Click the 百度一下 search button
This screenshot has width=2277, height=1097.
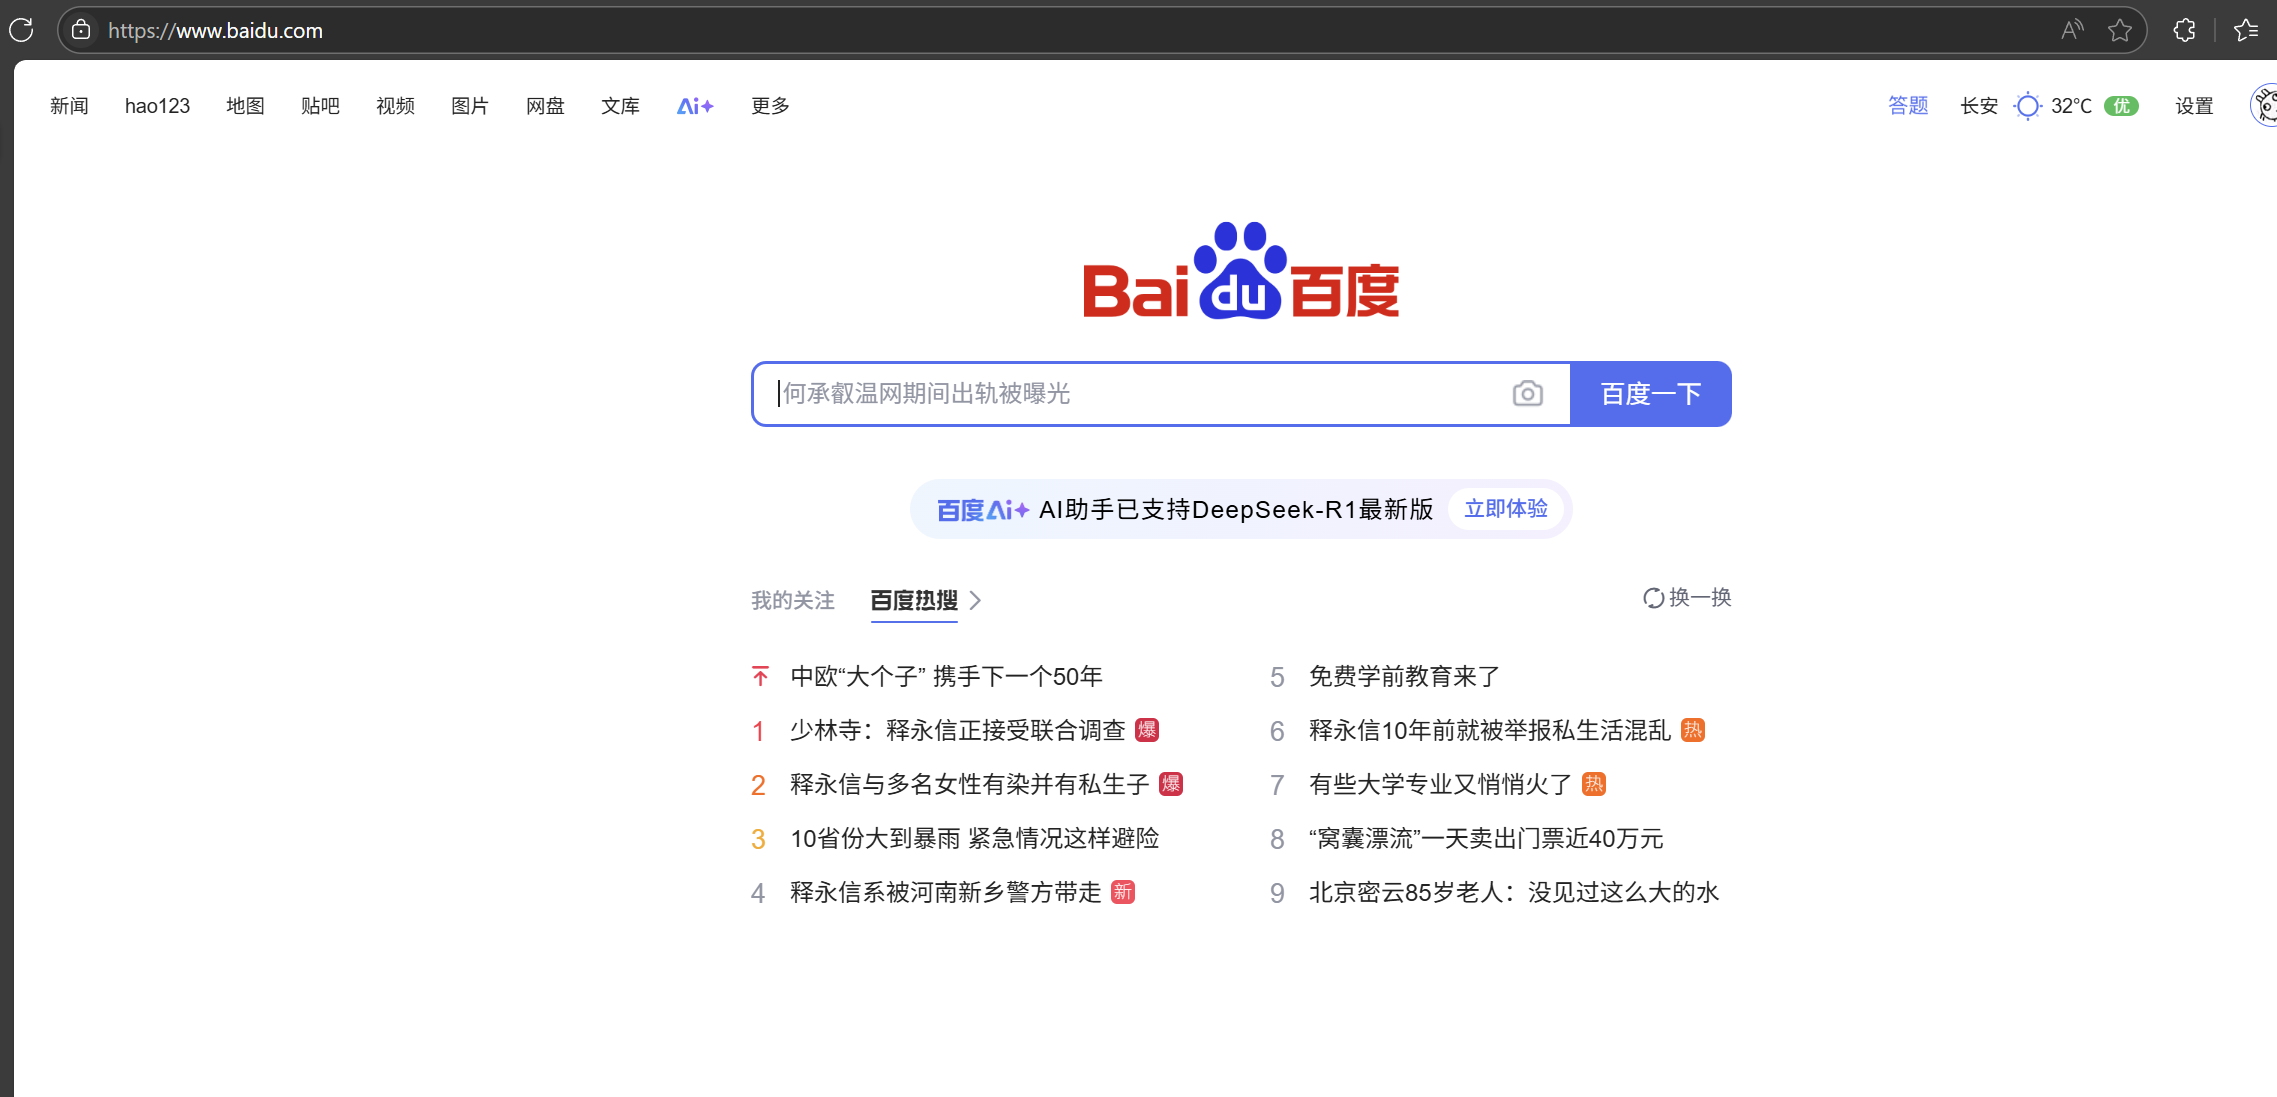1651,394
